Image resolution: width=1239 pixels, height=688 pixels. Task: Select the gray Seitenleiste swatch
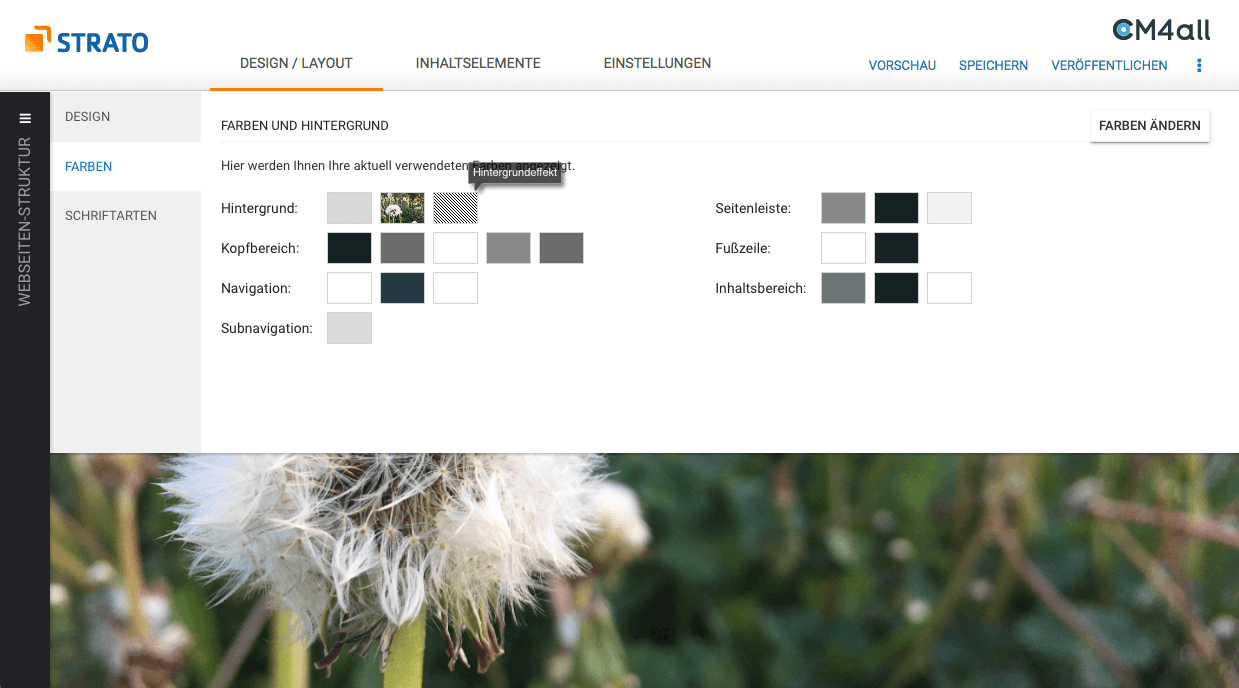(x=843, y=208)
